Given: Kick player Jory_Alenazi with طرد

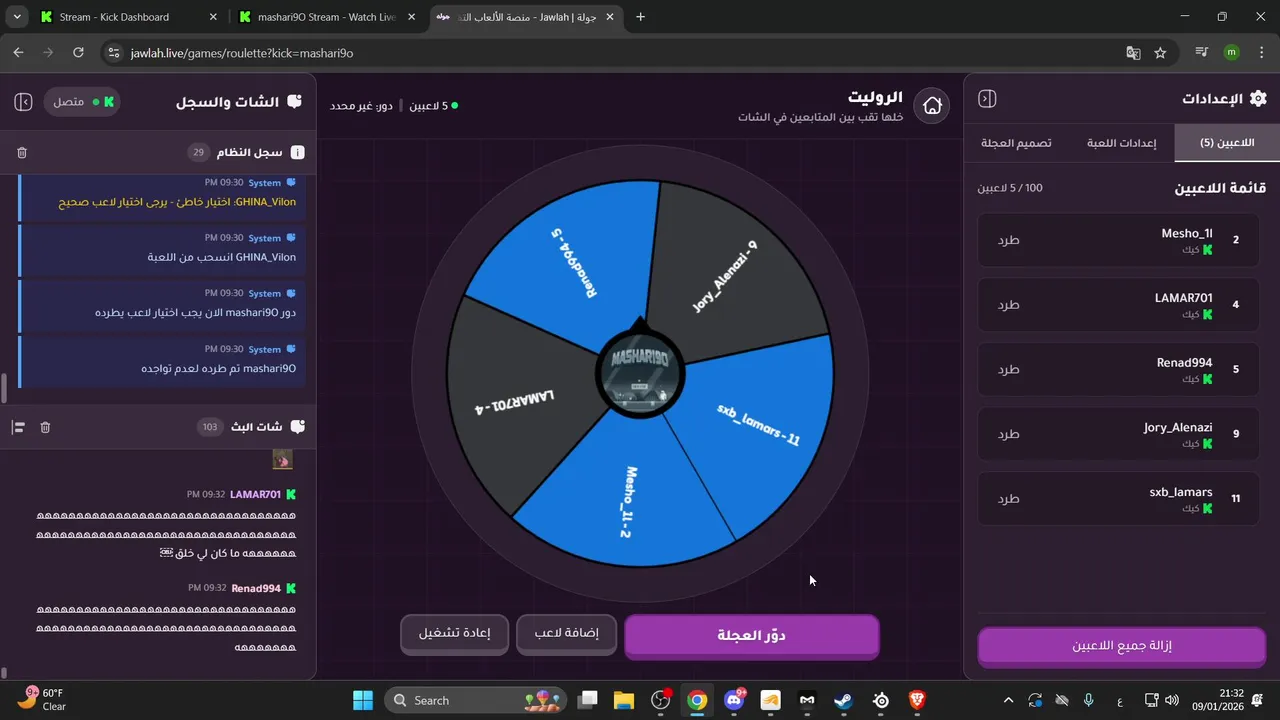Looking at the screenshot, I should 1008,434.
